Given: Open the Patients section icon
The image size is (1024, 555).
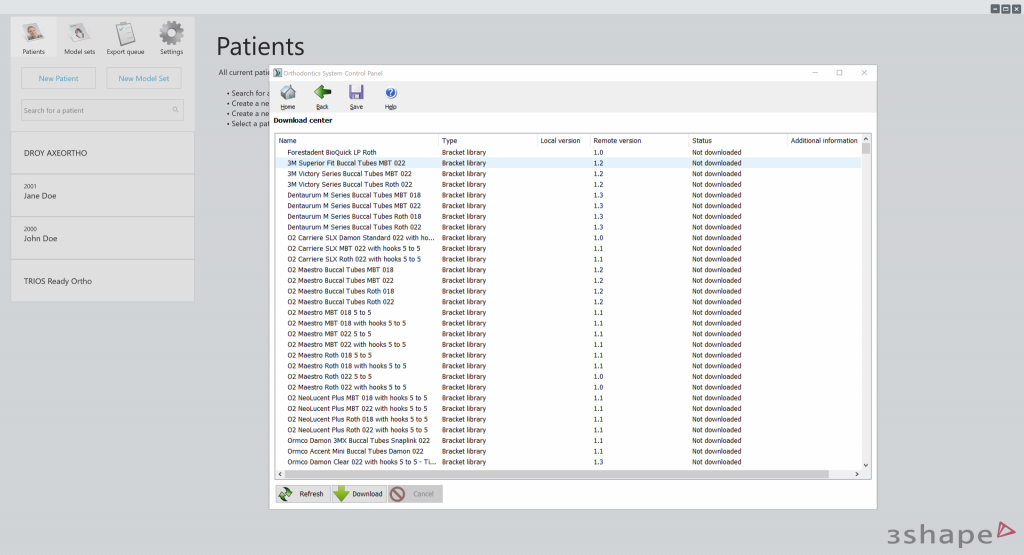Looking at the screenshot, I should [34, 37].
